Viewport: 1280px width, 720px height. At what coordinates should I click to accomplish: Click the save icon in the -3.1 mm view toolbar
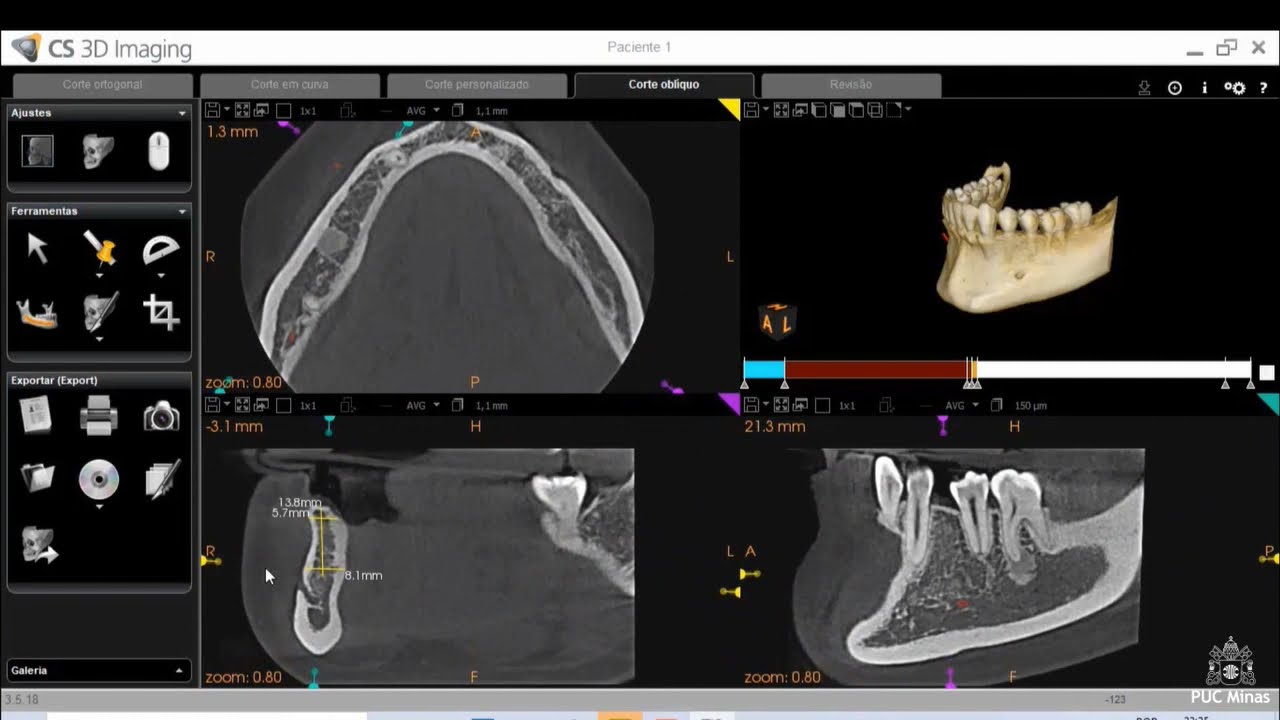[x=212, y=405]
